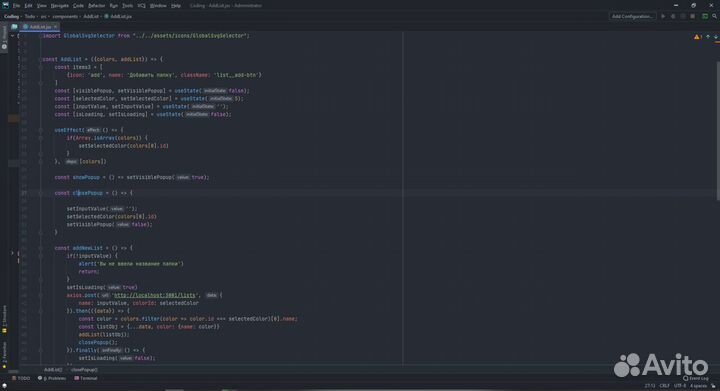The image size is (720, 391).
Task: Click the Todo breadcrumb in navigation bar
Action: tap(30, 16)
